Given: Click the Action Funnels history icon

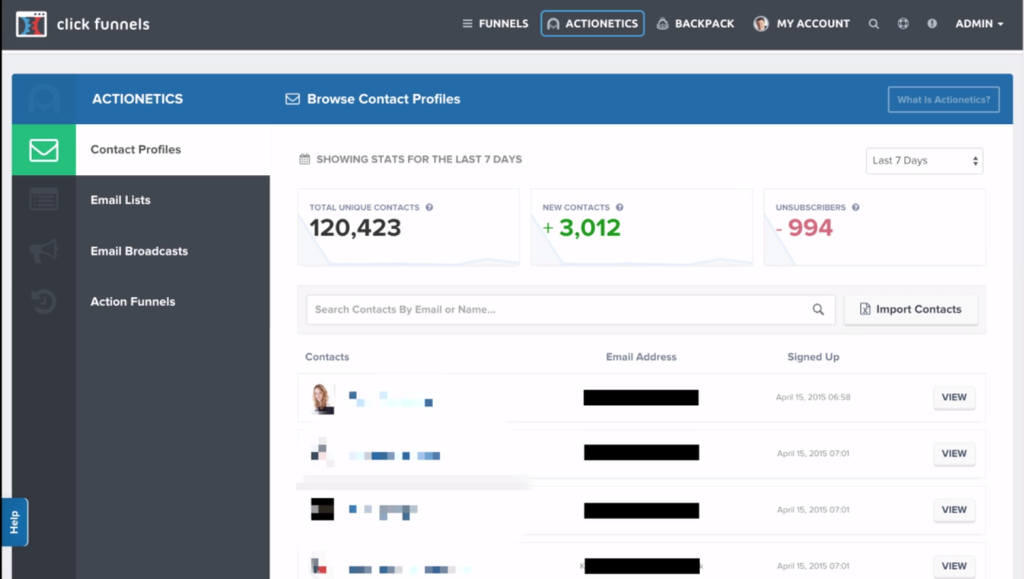Looking at the screenshot, I should 44,302.
